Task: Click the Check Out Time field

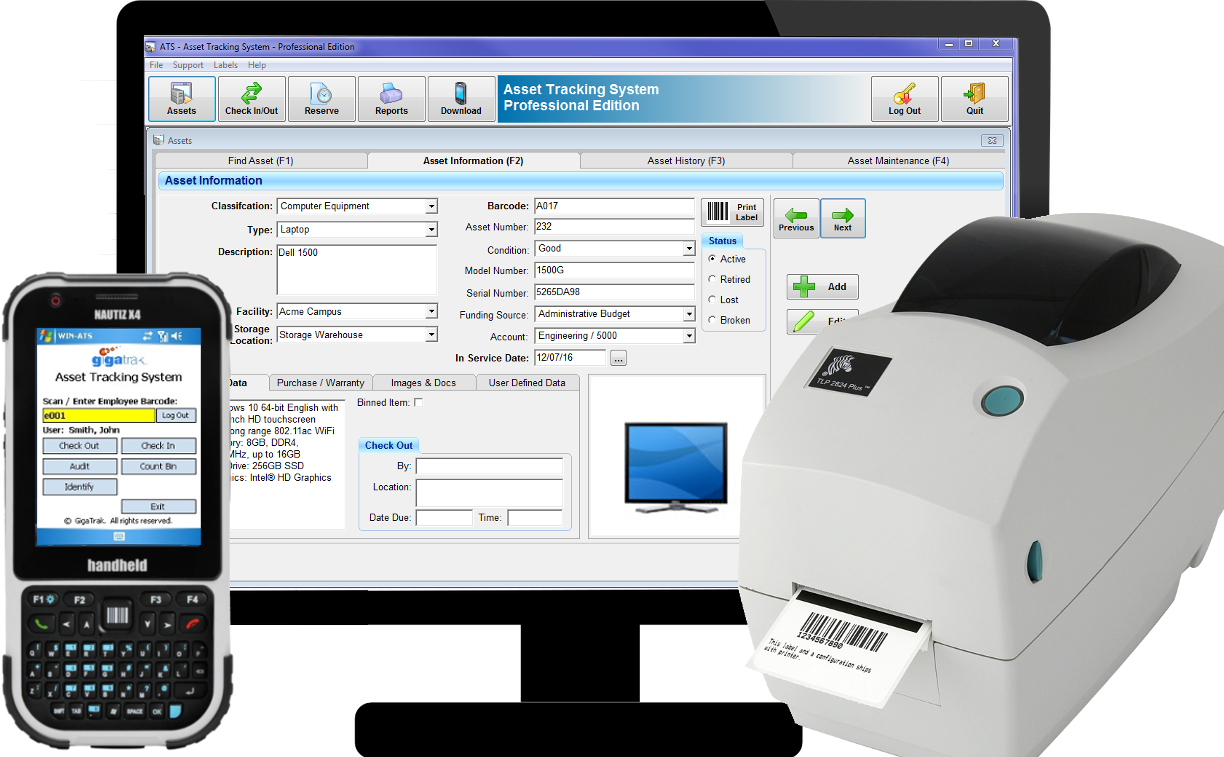Action: click(535, 518)
